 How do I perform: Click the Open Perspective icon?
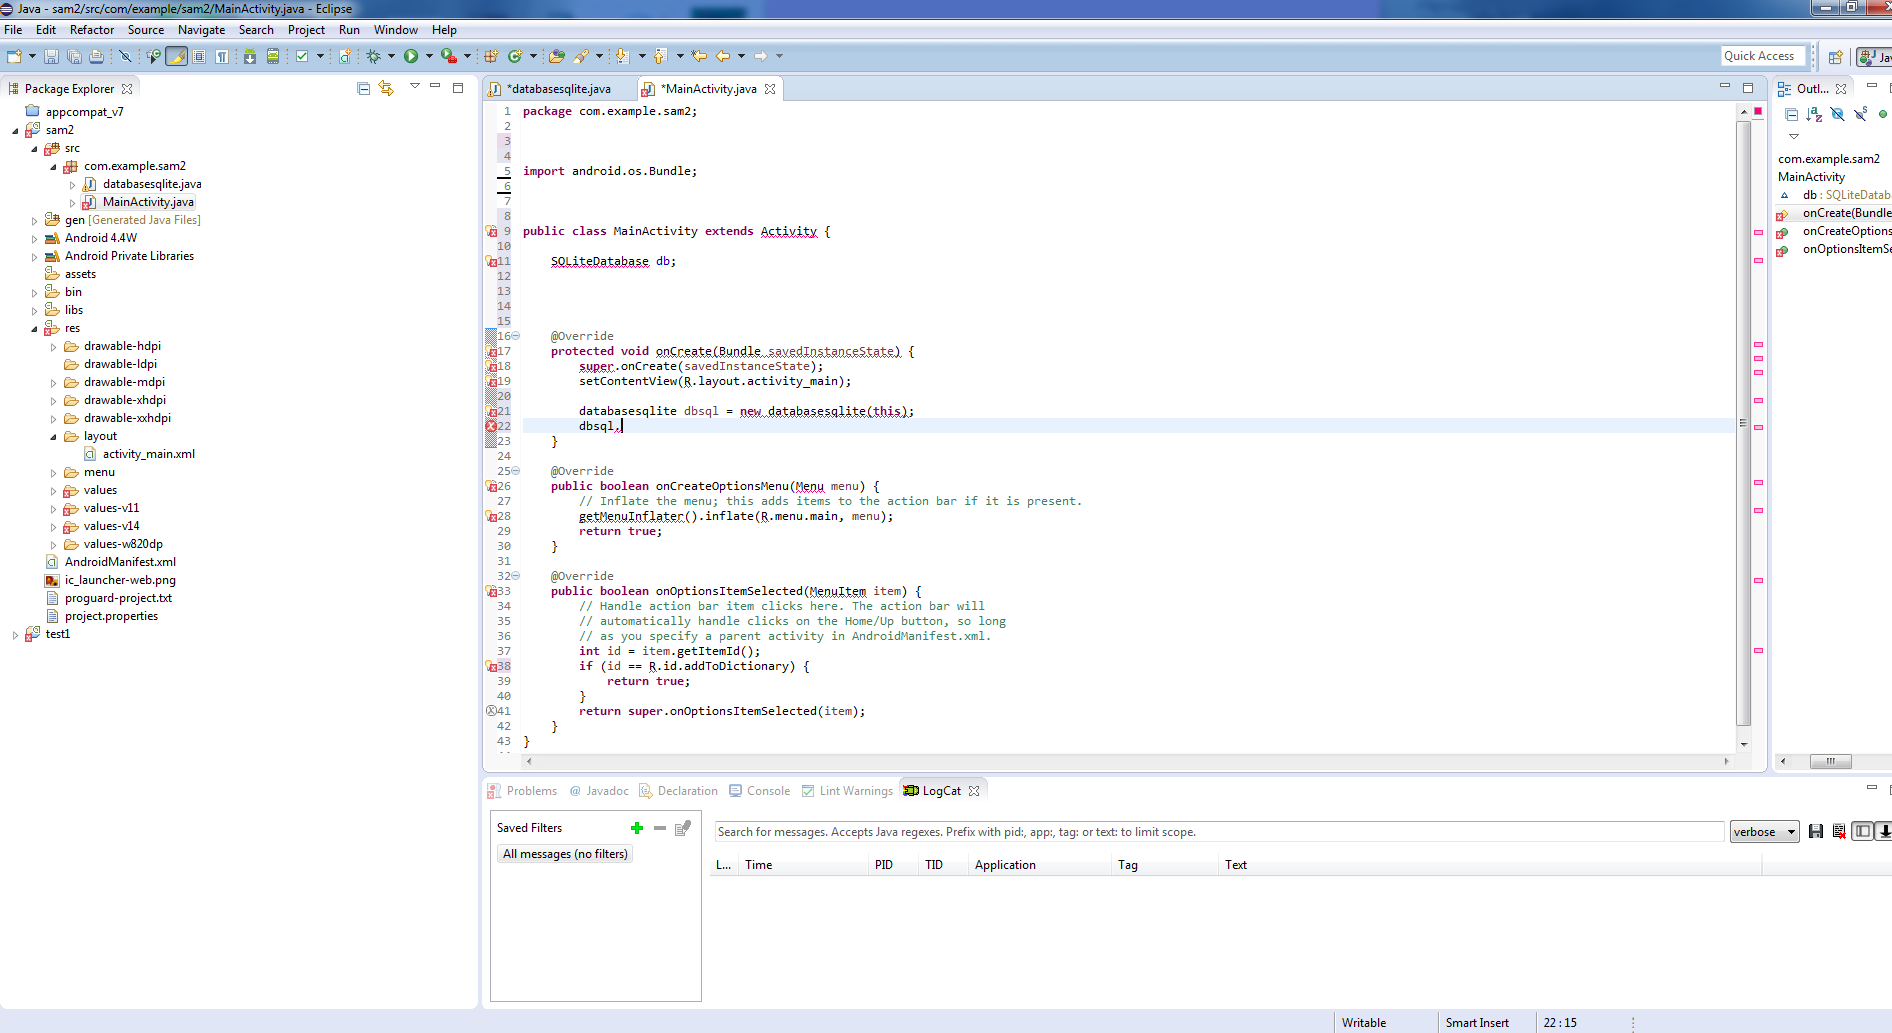(1835, 57)
